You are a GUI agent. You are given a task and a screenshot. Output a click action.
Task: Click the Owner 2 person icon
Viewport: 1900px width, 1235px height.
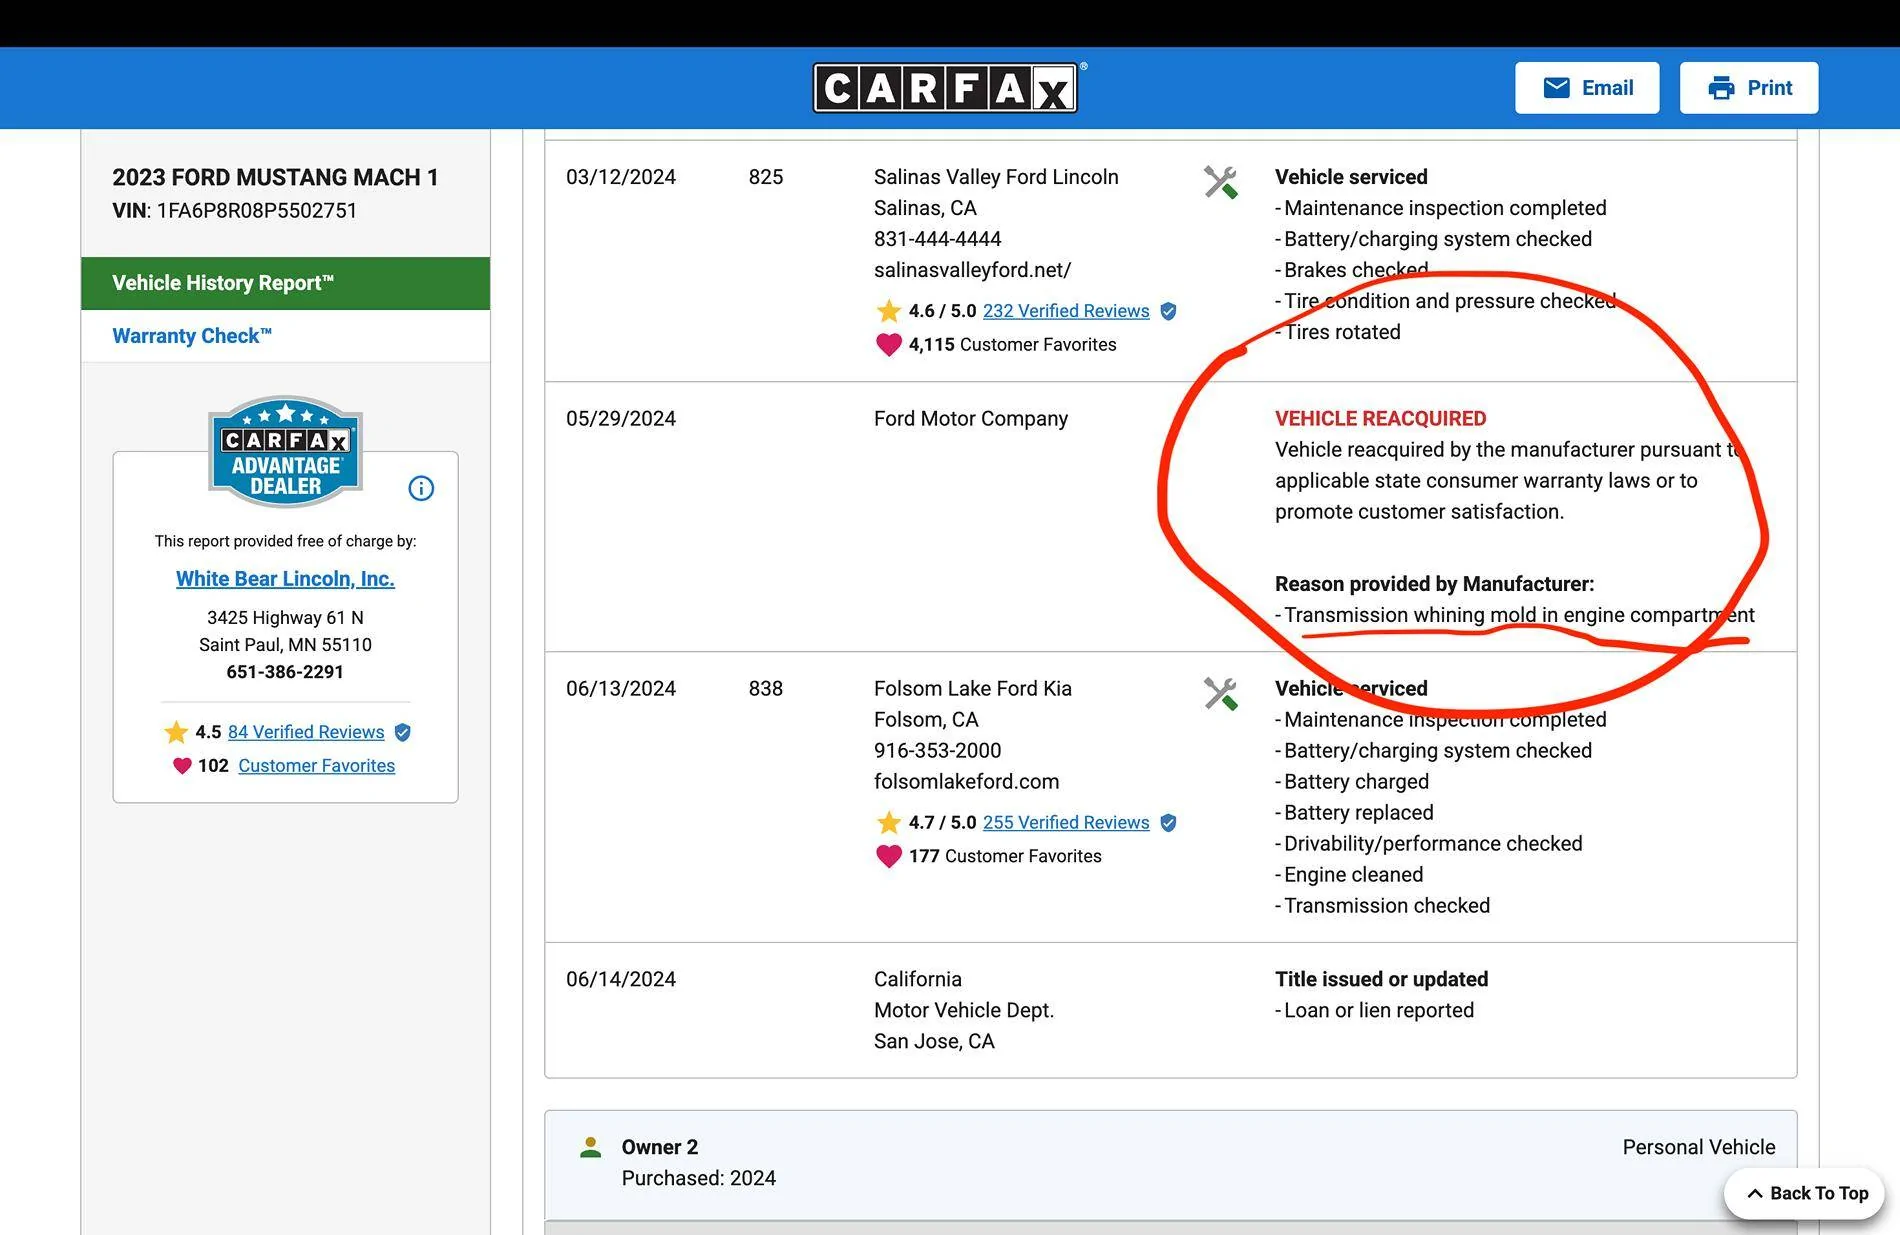[x=591, y=1147]
